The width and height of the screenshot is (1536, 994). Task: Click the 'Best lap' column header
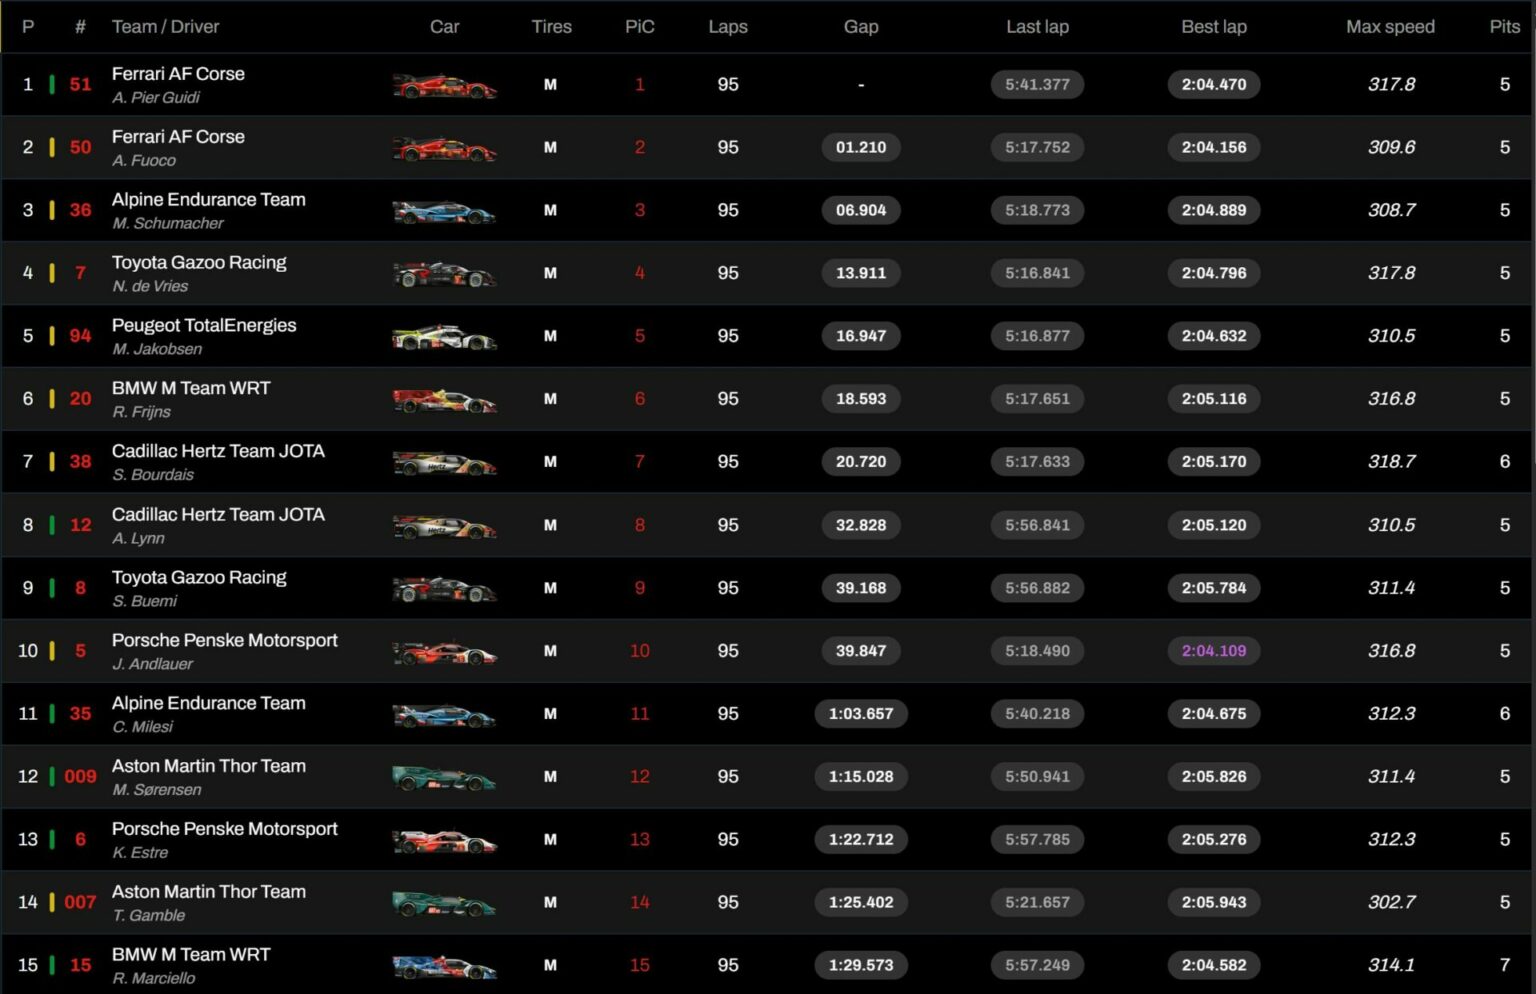(x=1214, y=27)
